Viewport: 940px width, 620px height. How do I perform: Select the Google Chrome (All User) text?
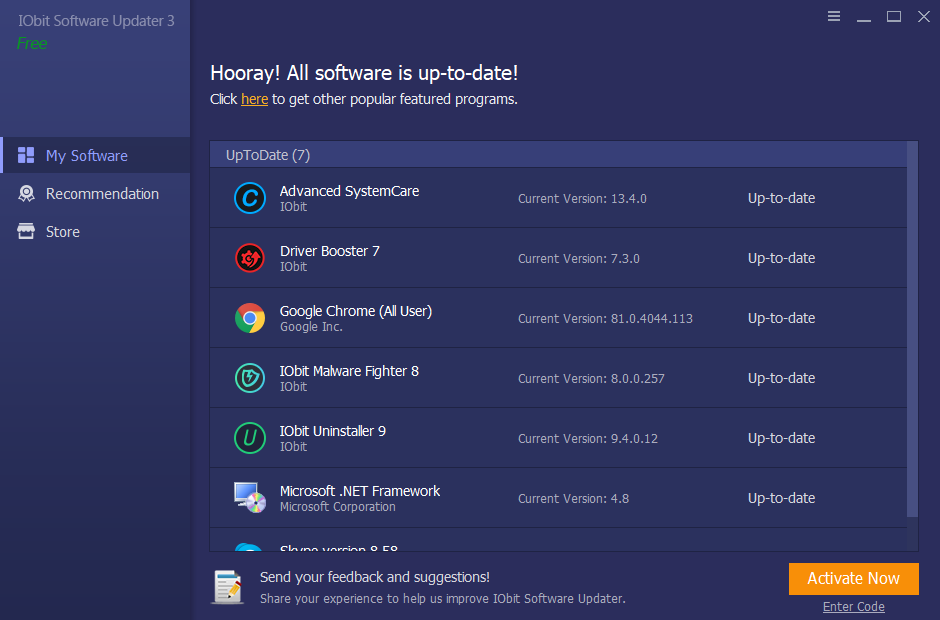pos(356,311)
